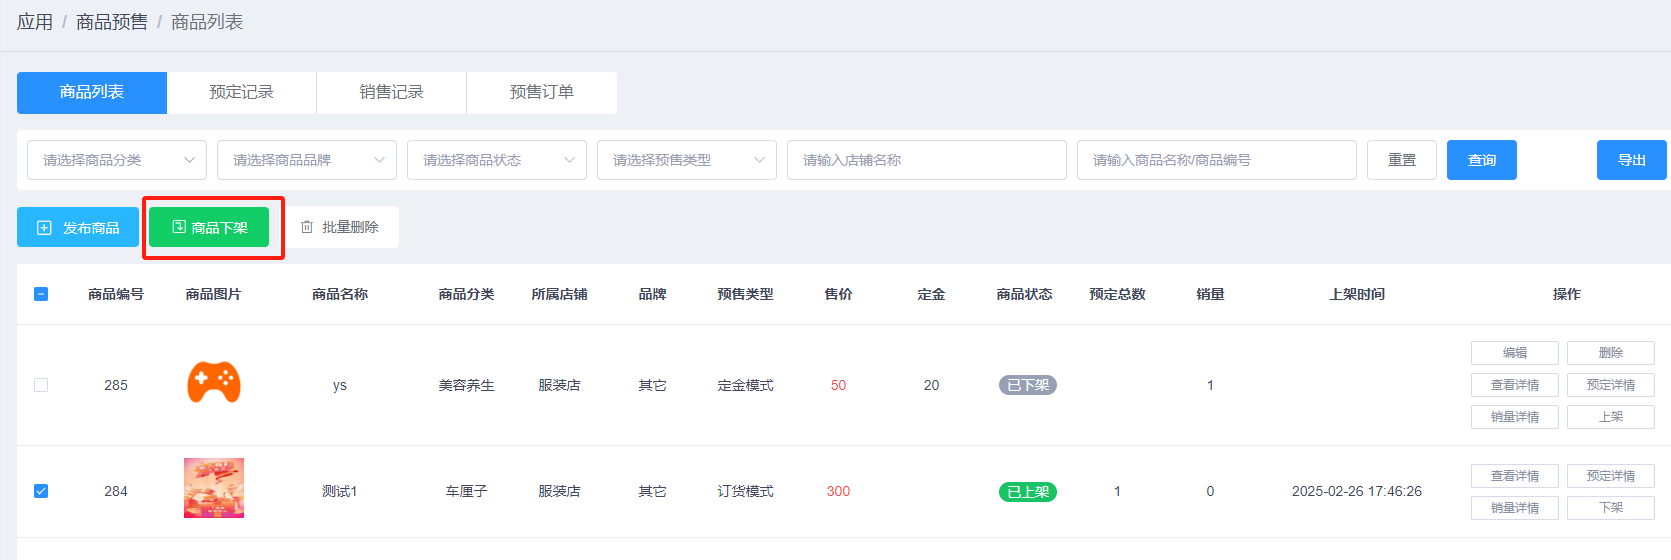Image resolution: width=1671 pixels, height=560 pixels.
Task: Focus the 请输入店铺名称 input field
Action: [926, 160]
